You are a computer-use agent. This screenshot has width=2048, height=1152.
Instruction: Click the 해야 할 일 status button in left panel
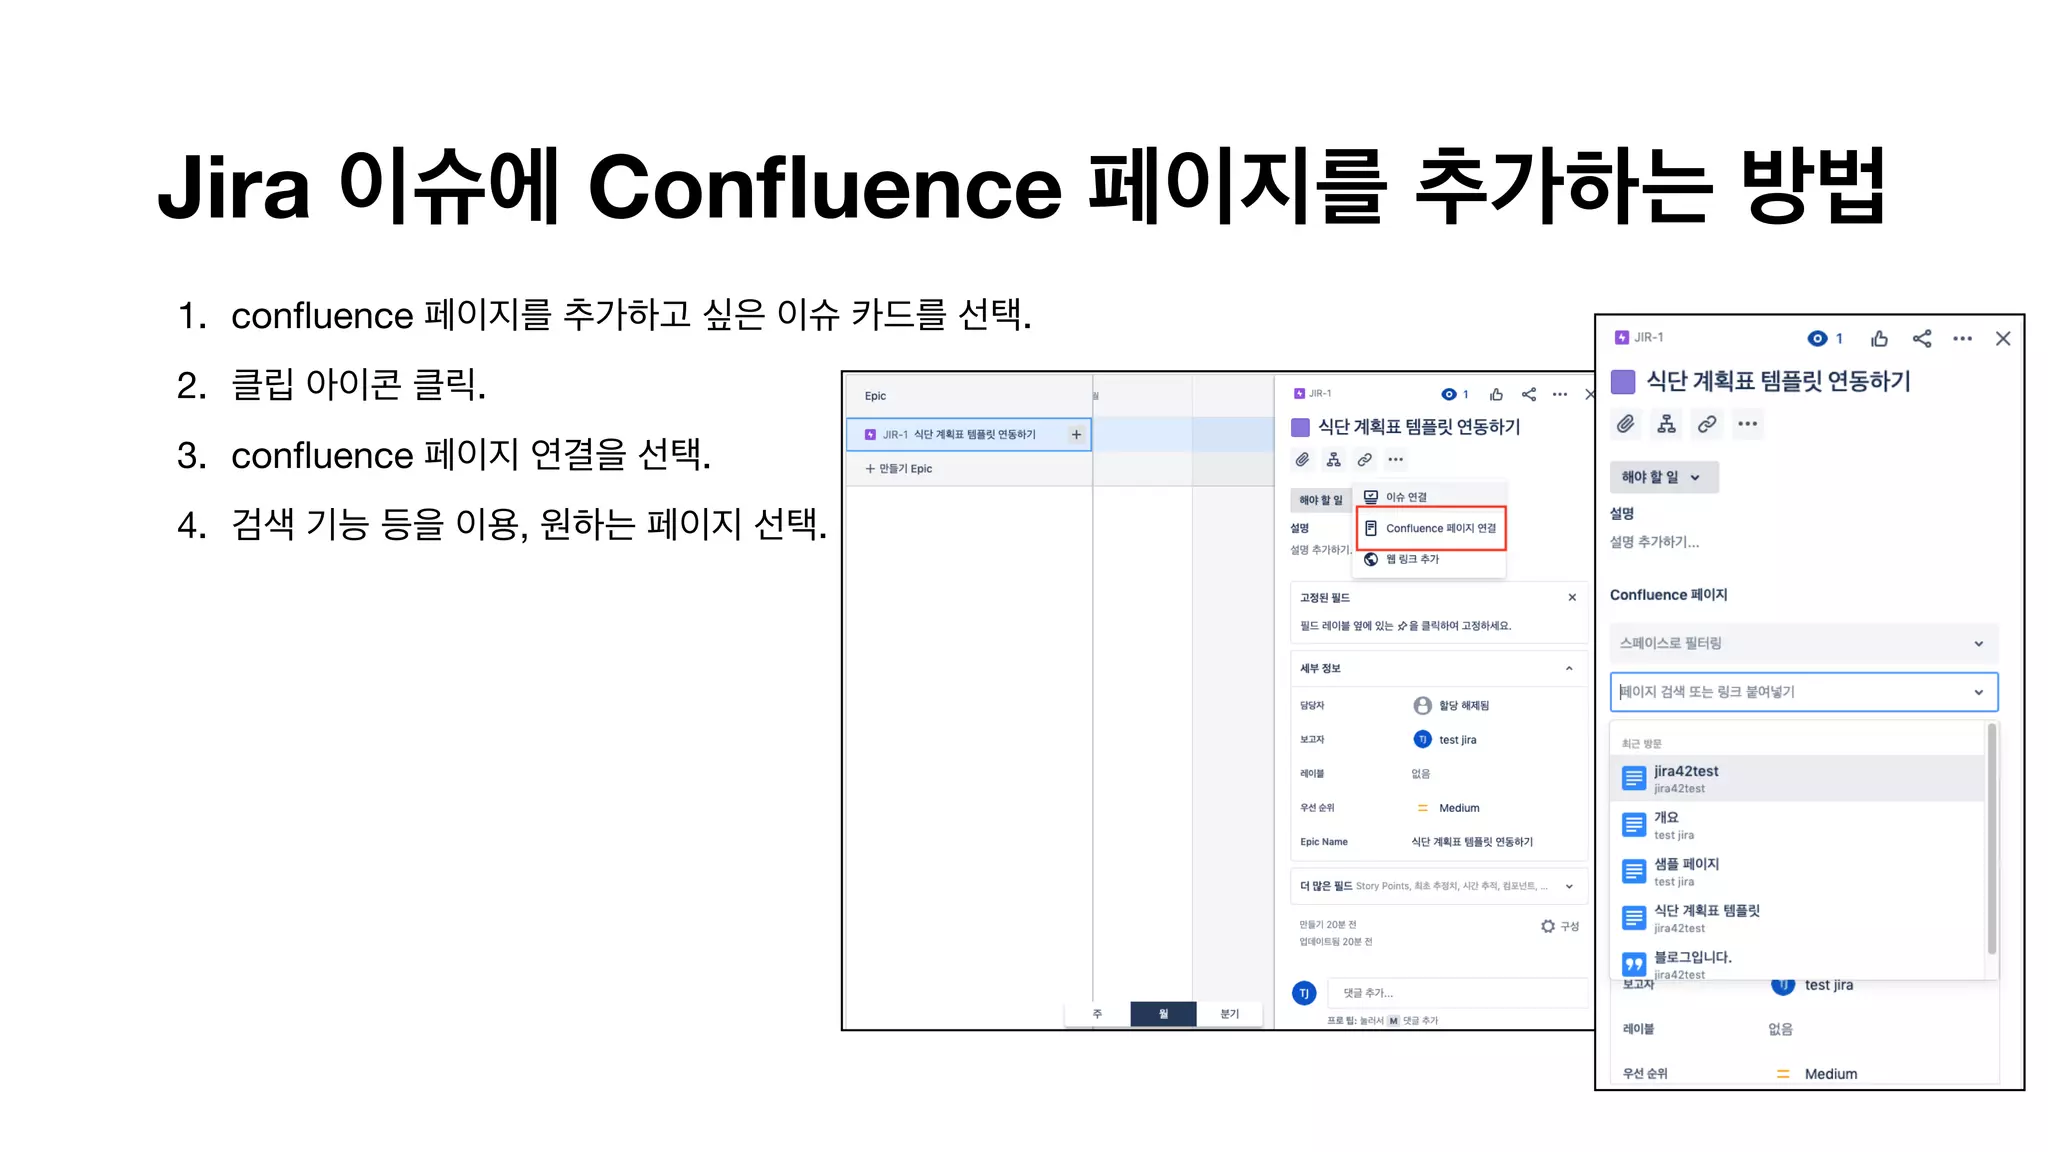(x=1320, y=500)
